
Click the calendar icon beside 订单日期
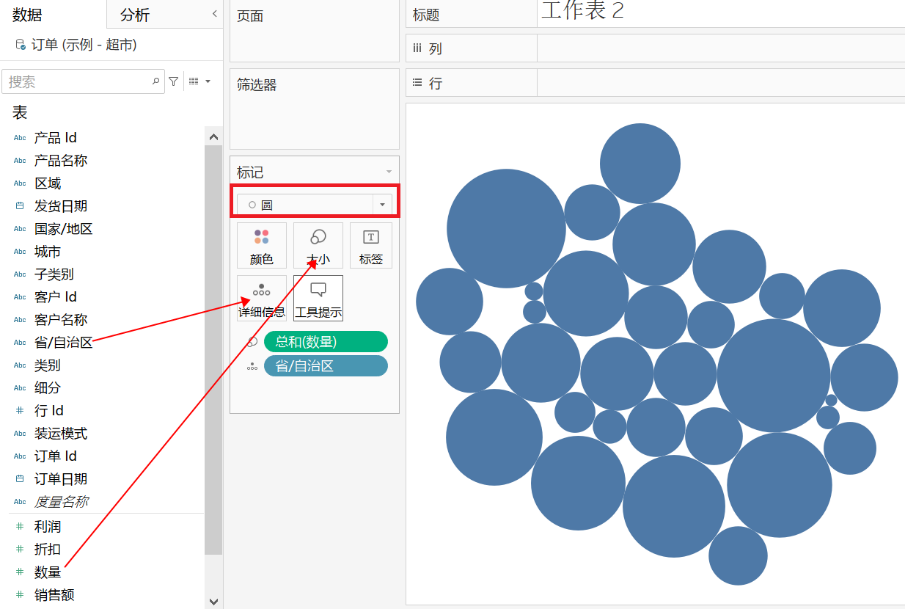point(20,479)
